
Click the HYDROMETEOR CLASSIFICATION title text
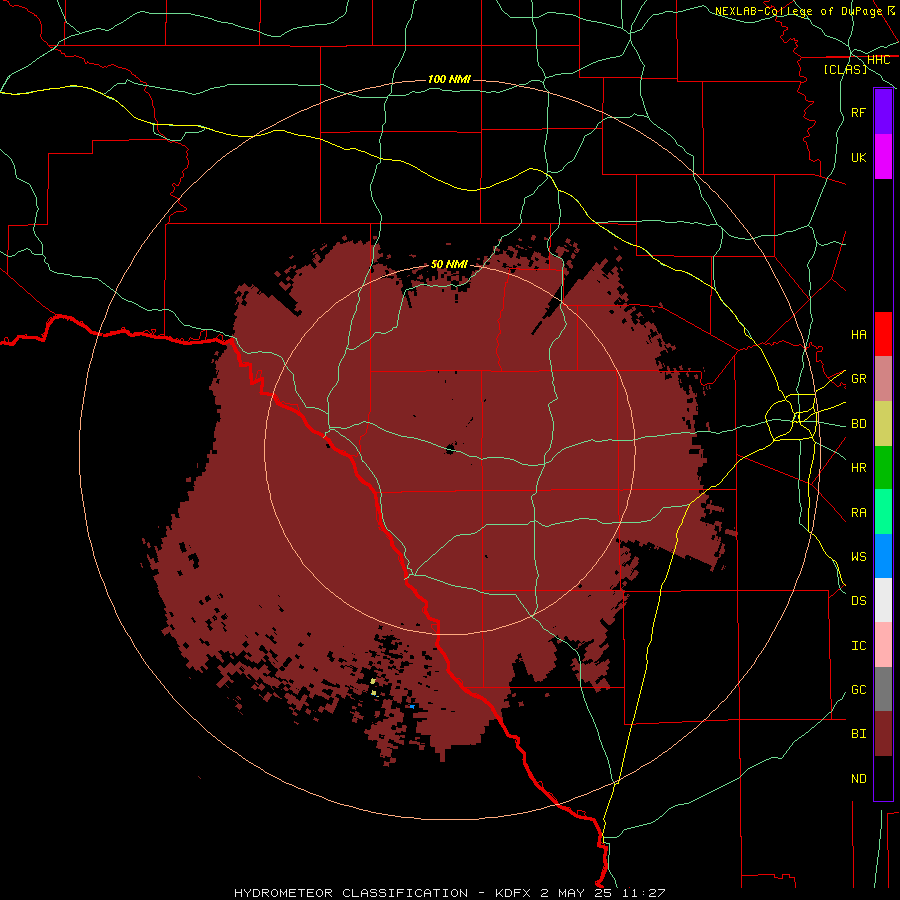click(351, 893)
